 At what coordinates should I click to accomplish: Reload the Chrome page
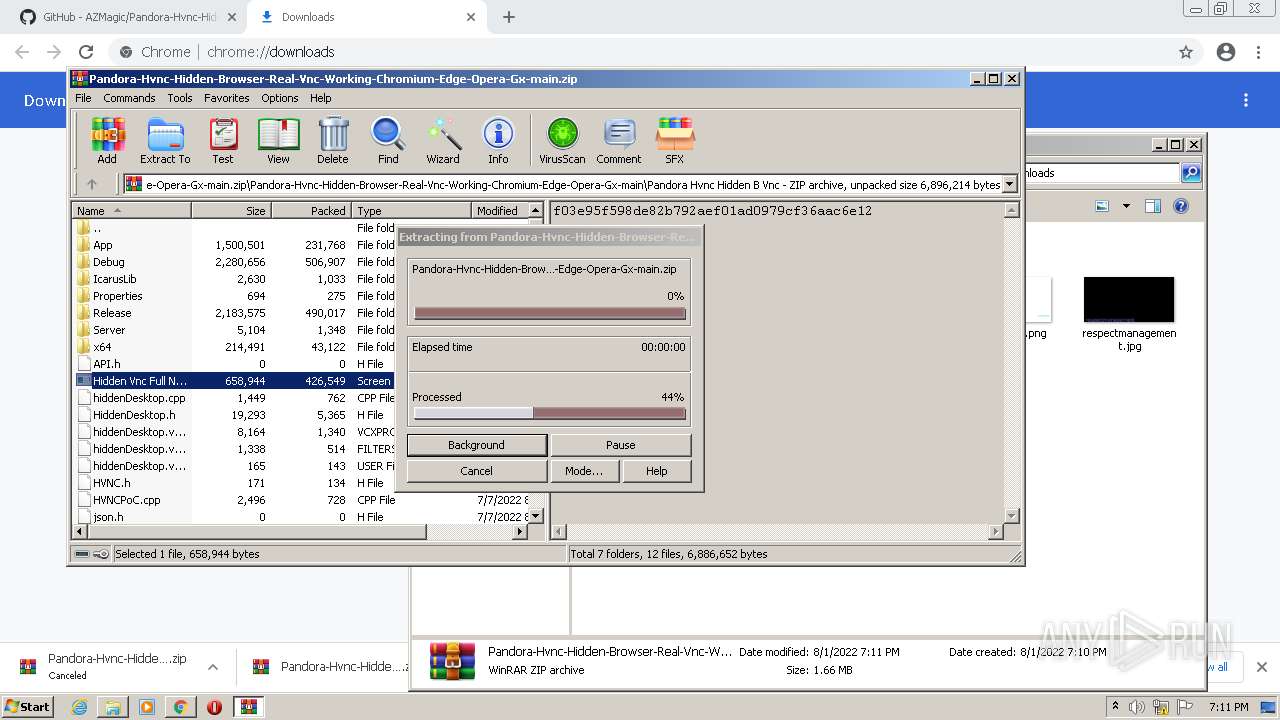pos(86,52)
